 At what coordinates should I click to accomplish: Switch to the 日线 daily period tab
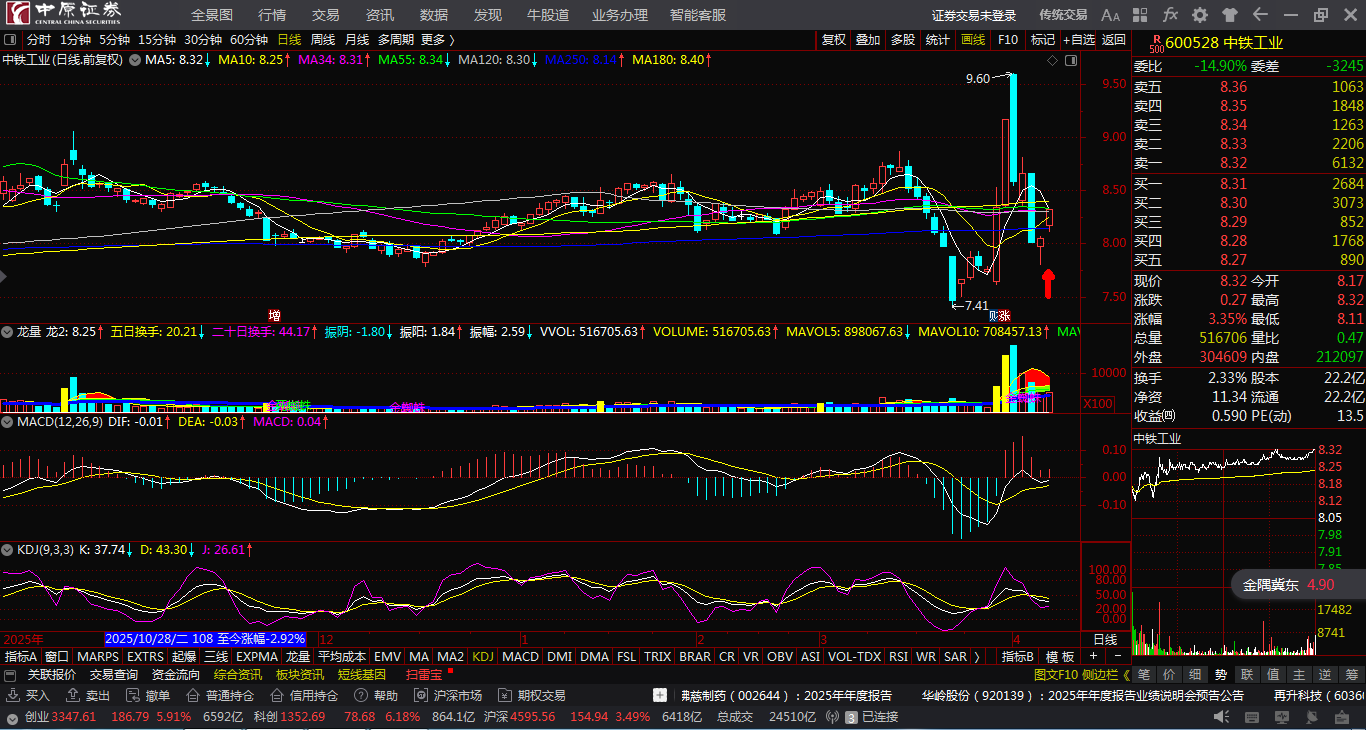pyautogui.click(x=289, y=40)
